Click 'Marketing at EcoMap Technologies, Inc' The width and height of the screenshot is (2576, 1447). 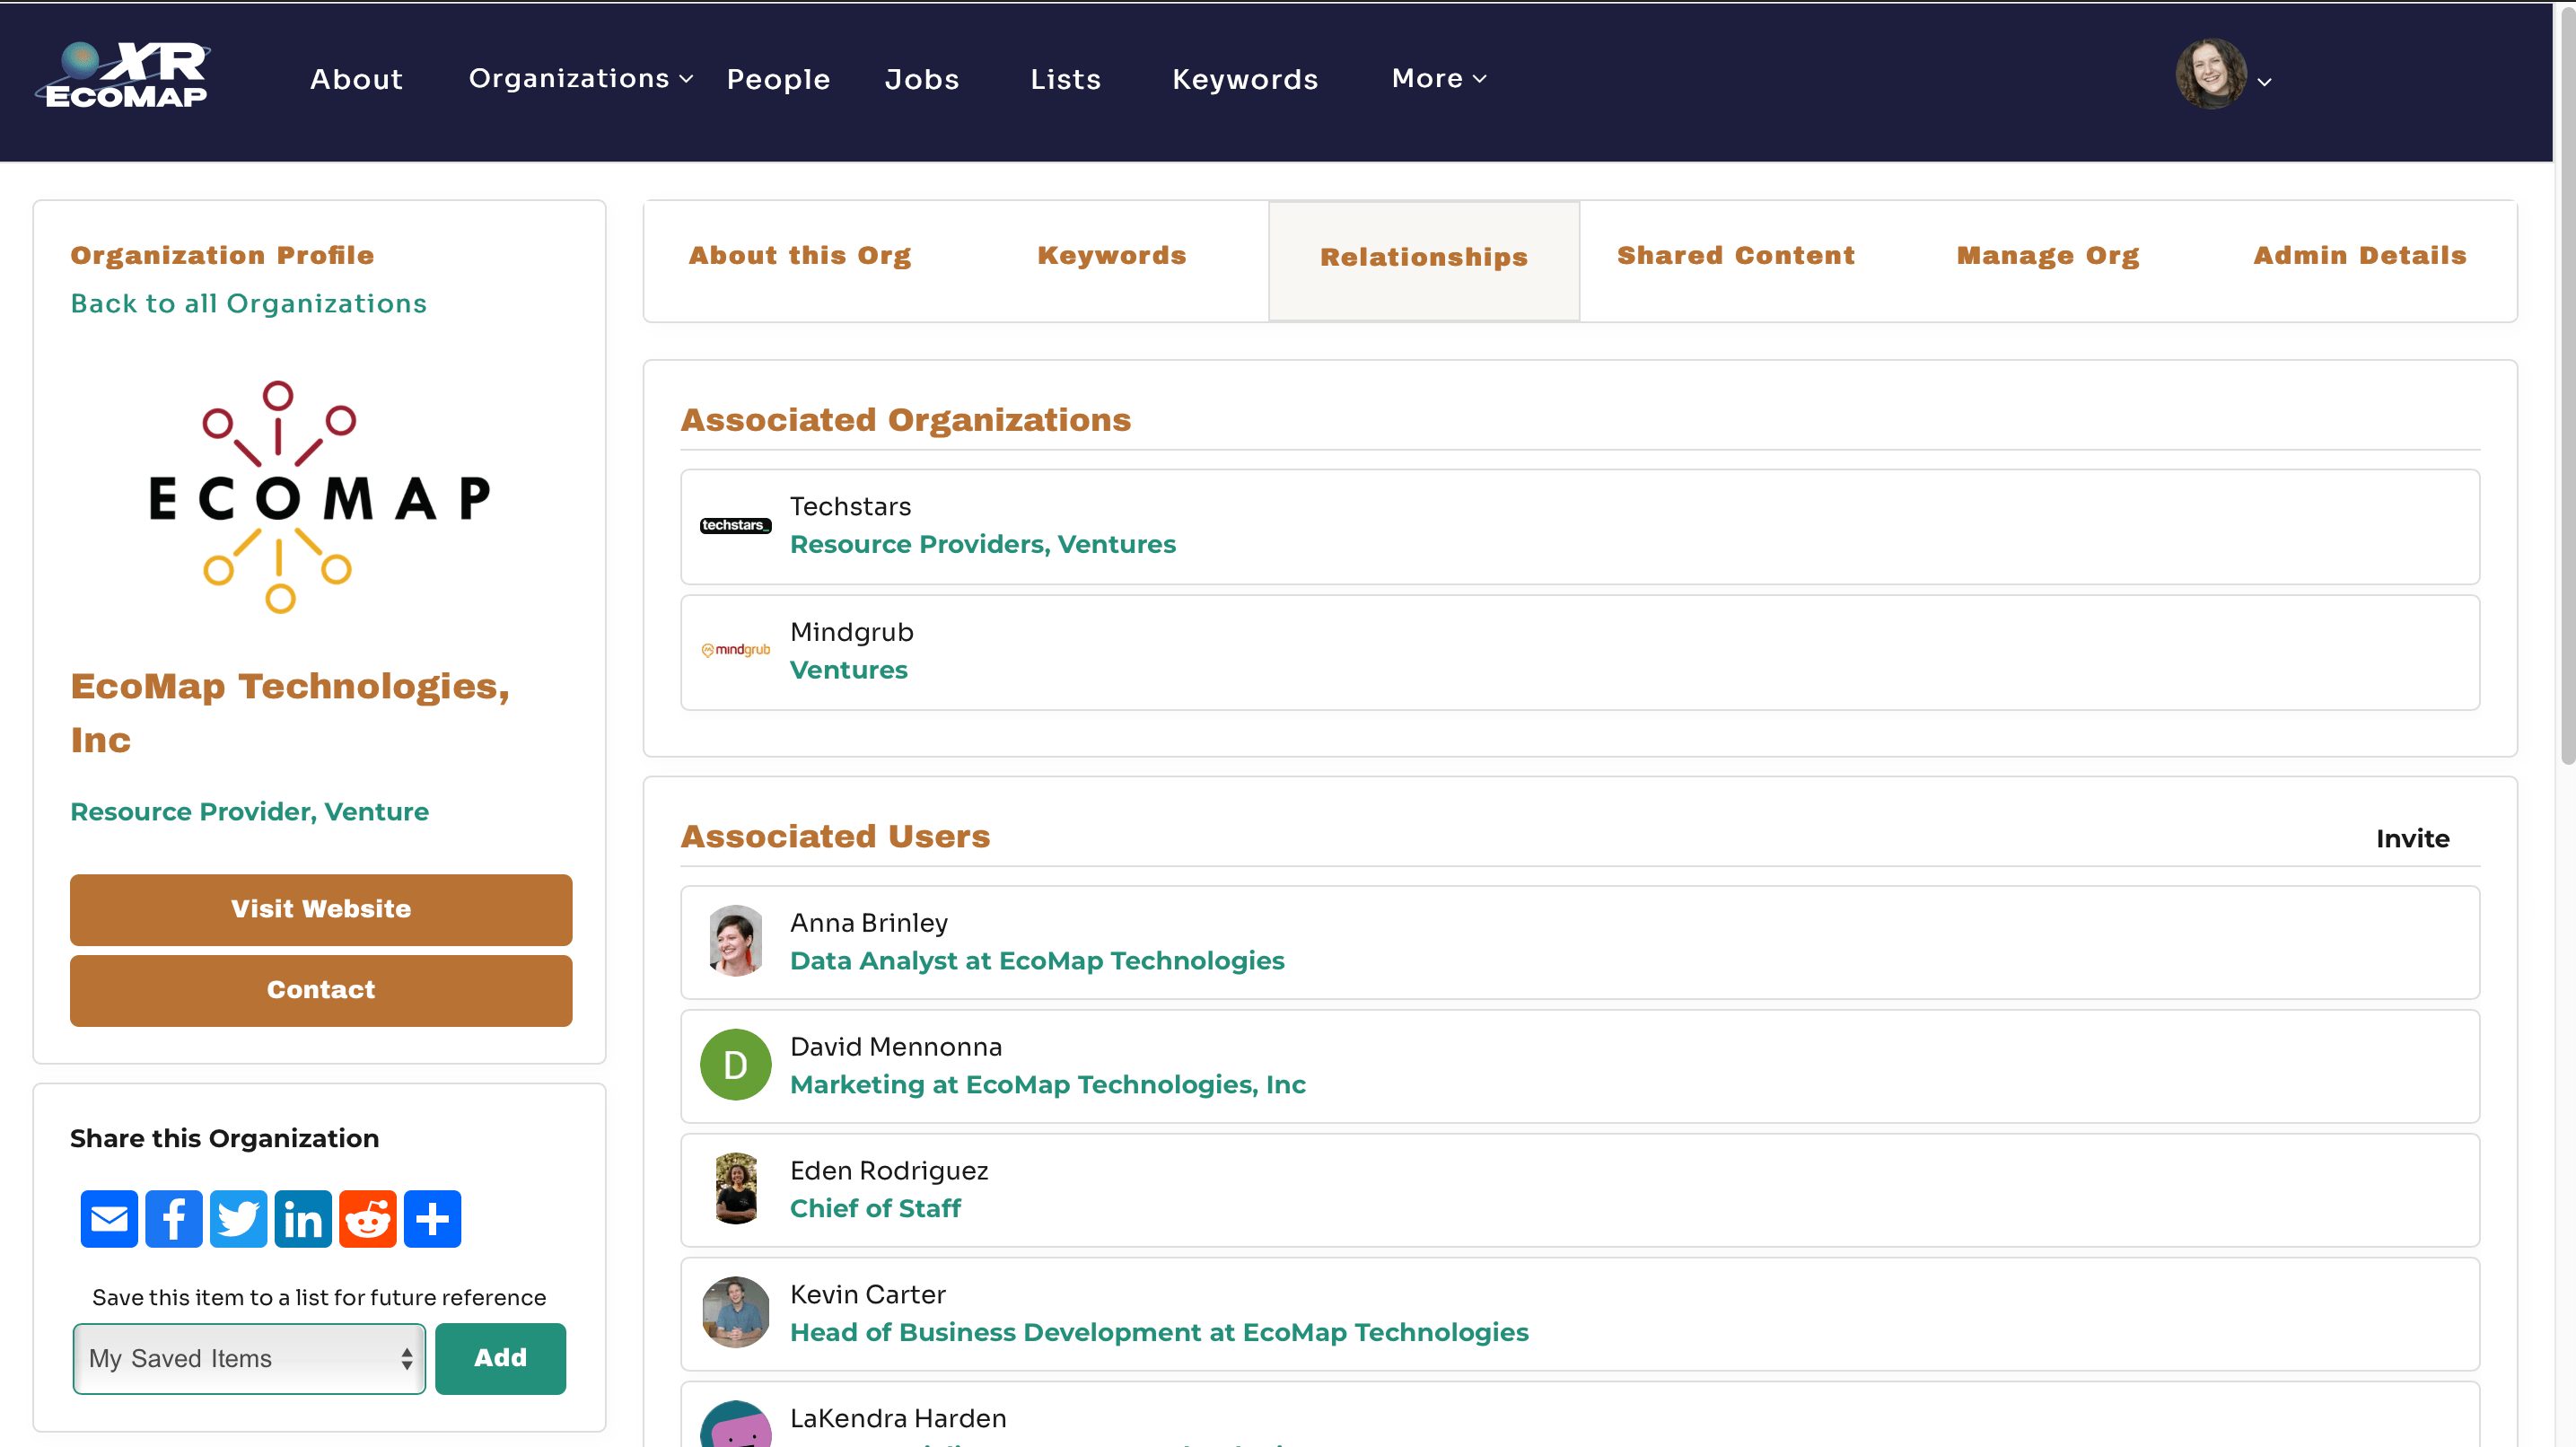(1048, 1085)
